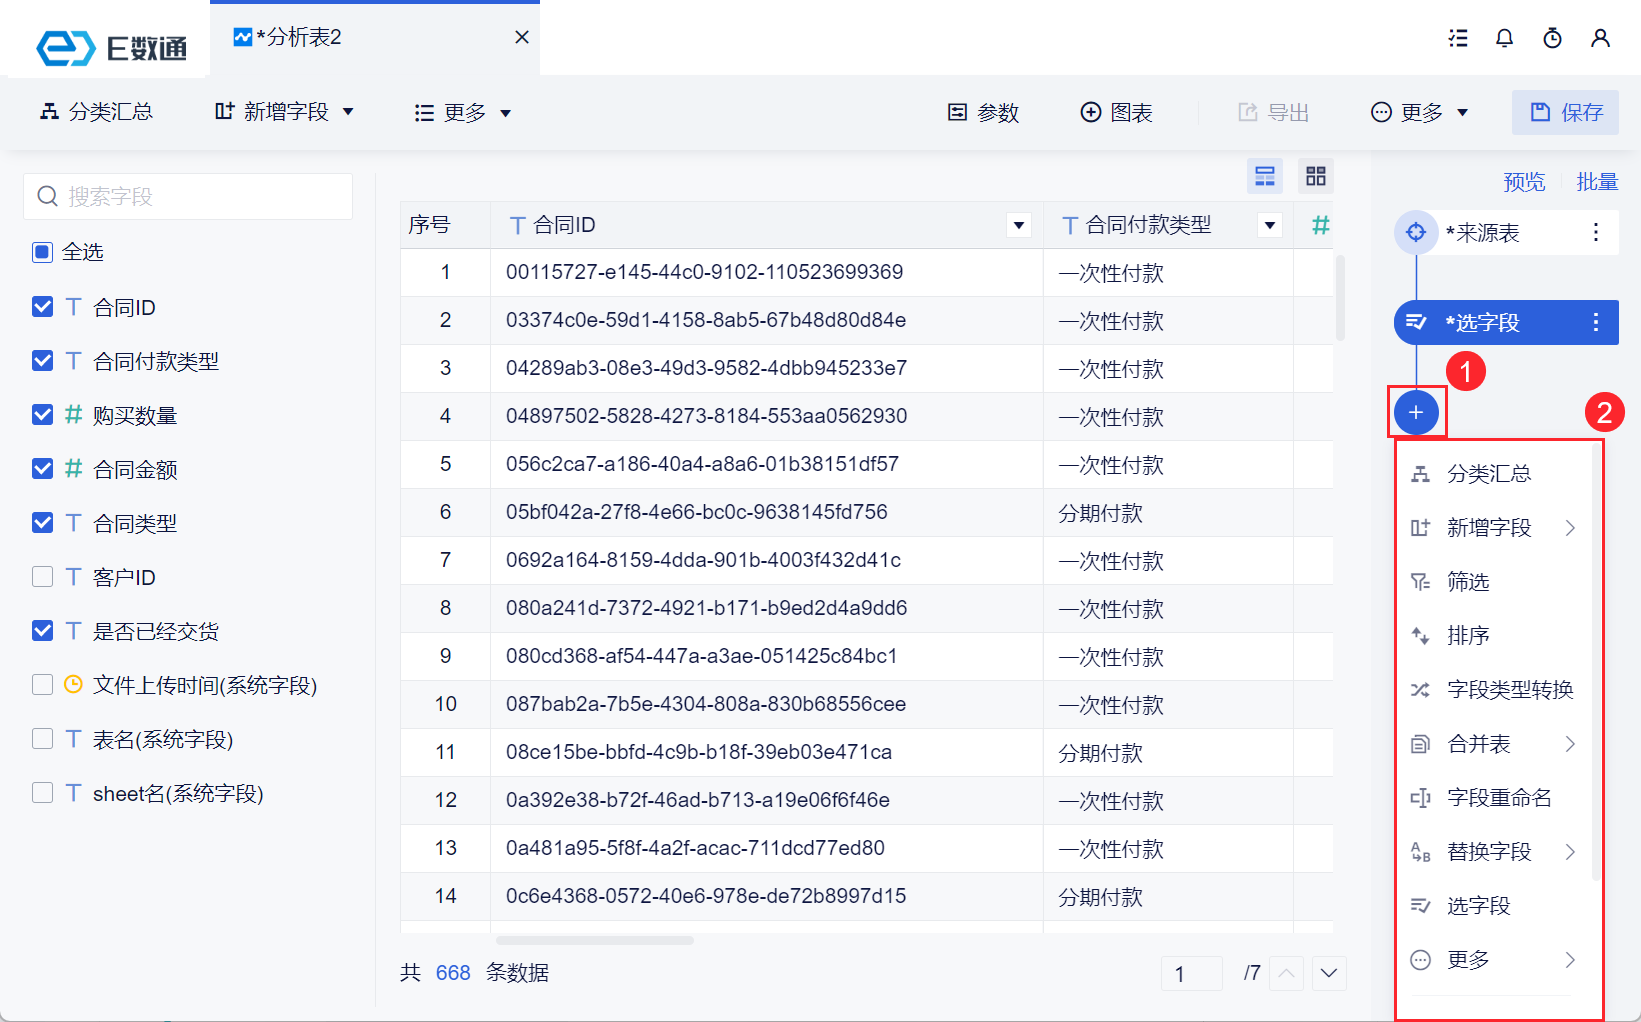
Task: Click the 参数 toolbar icon
Action: point(958,112)
